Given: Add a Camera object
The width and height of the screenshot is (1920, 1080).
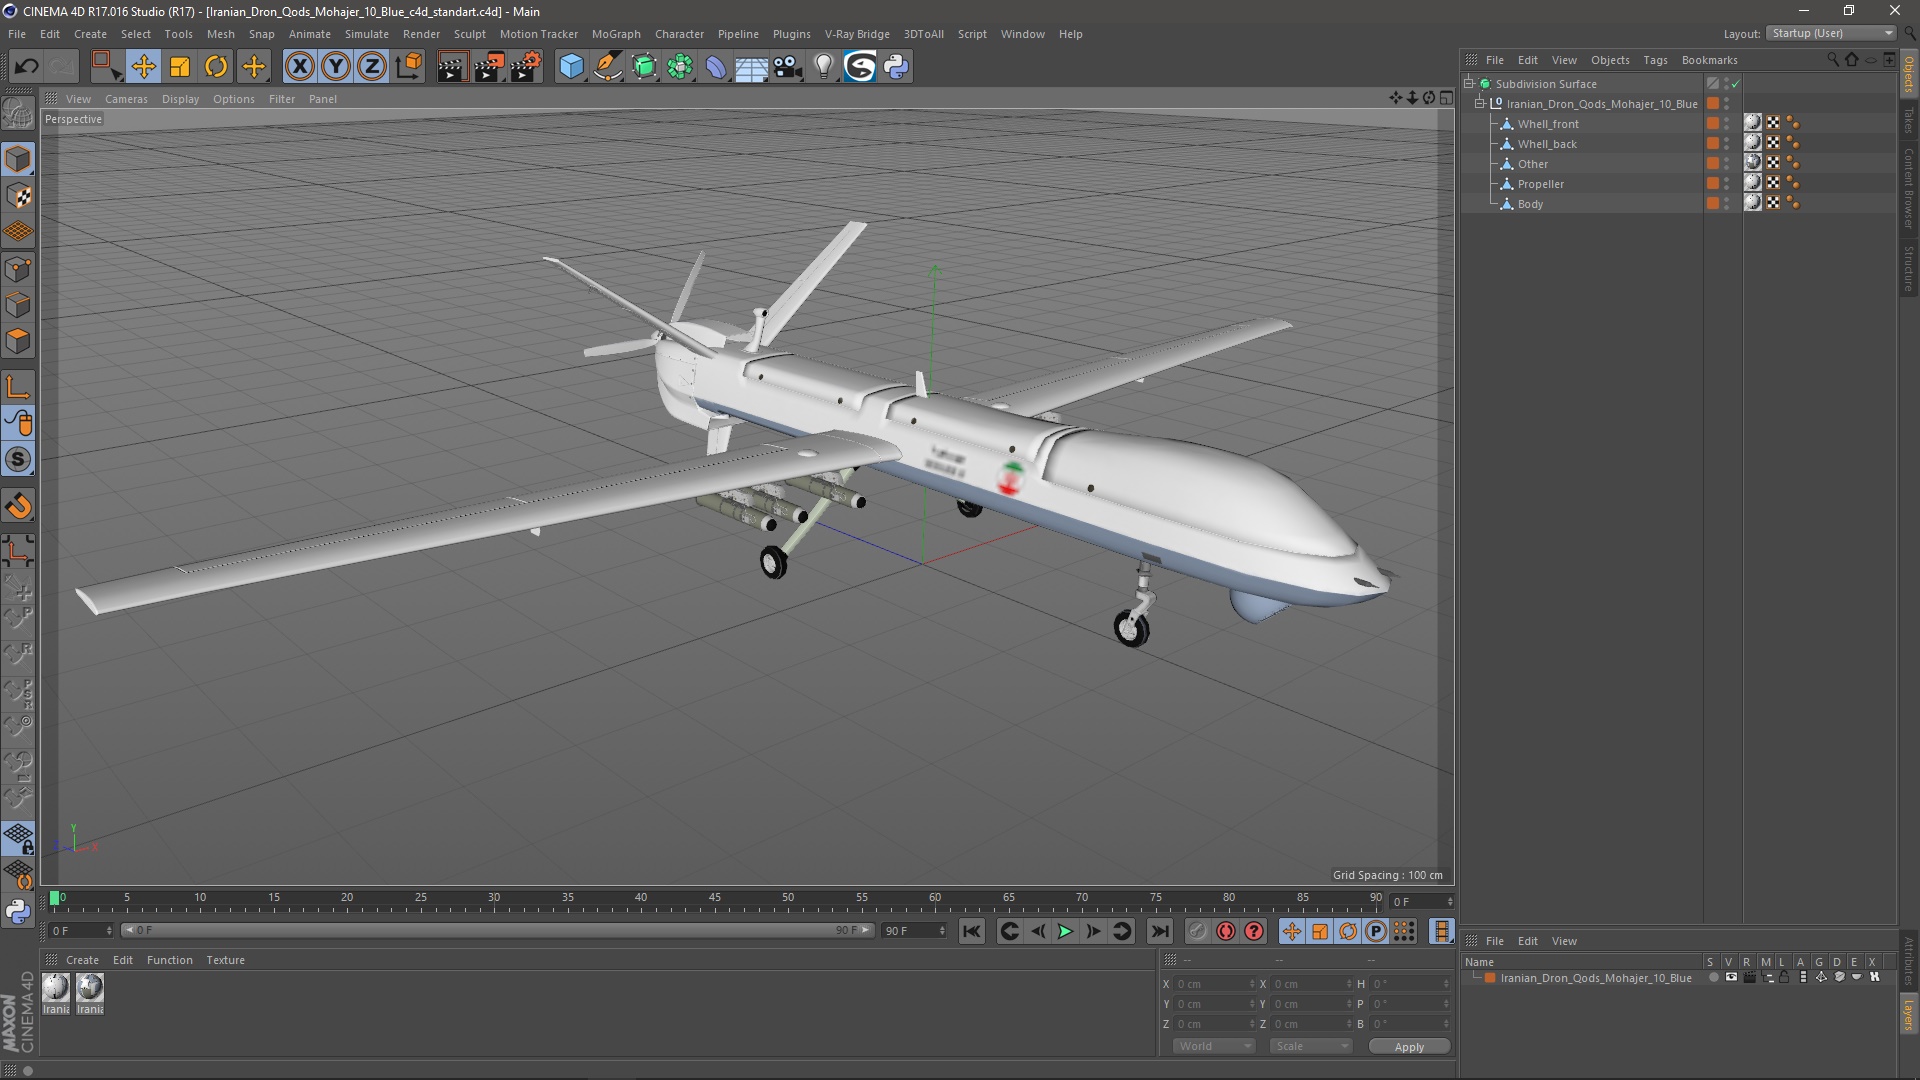Looking at the screenshot, I should [787, 67].
